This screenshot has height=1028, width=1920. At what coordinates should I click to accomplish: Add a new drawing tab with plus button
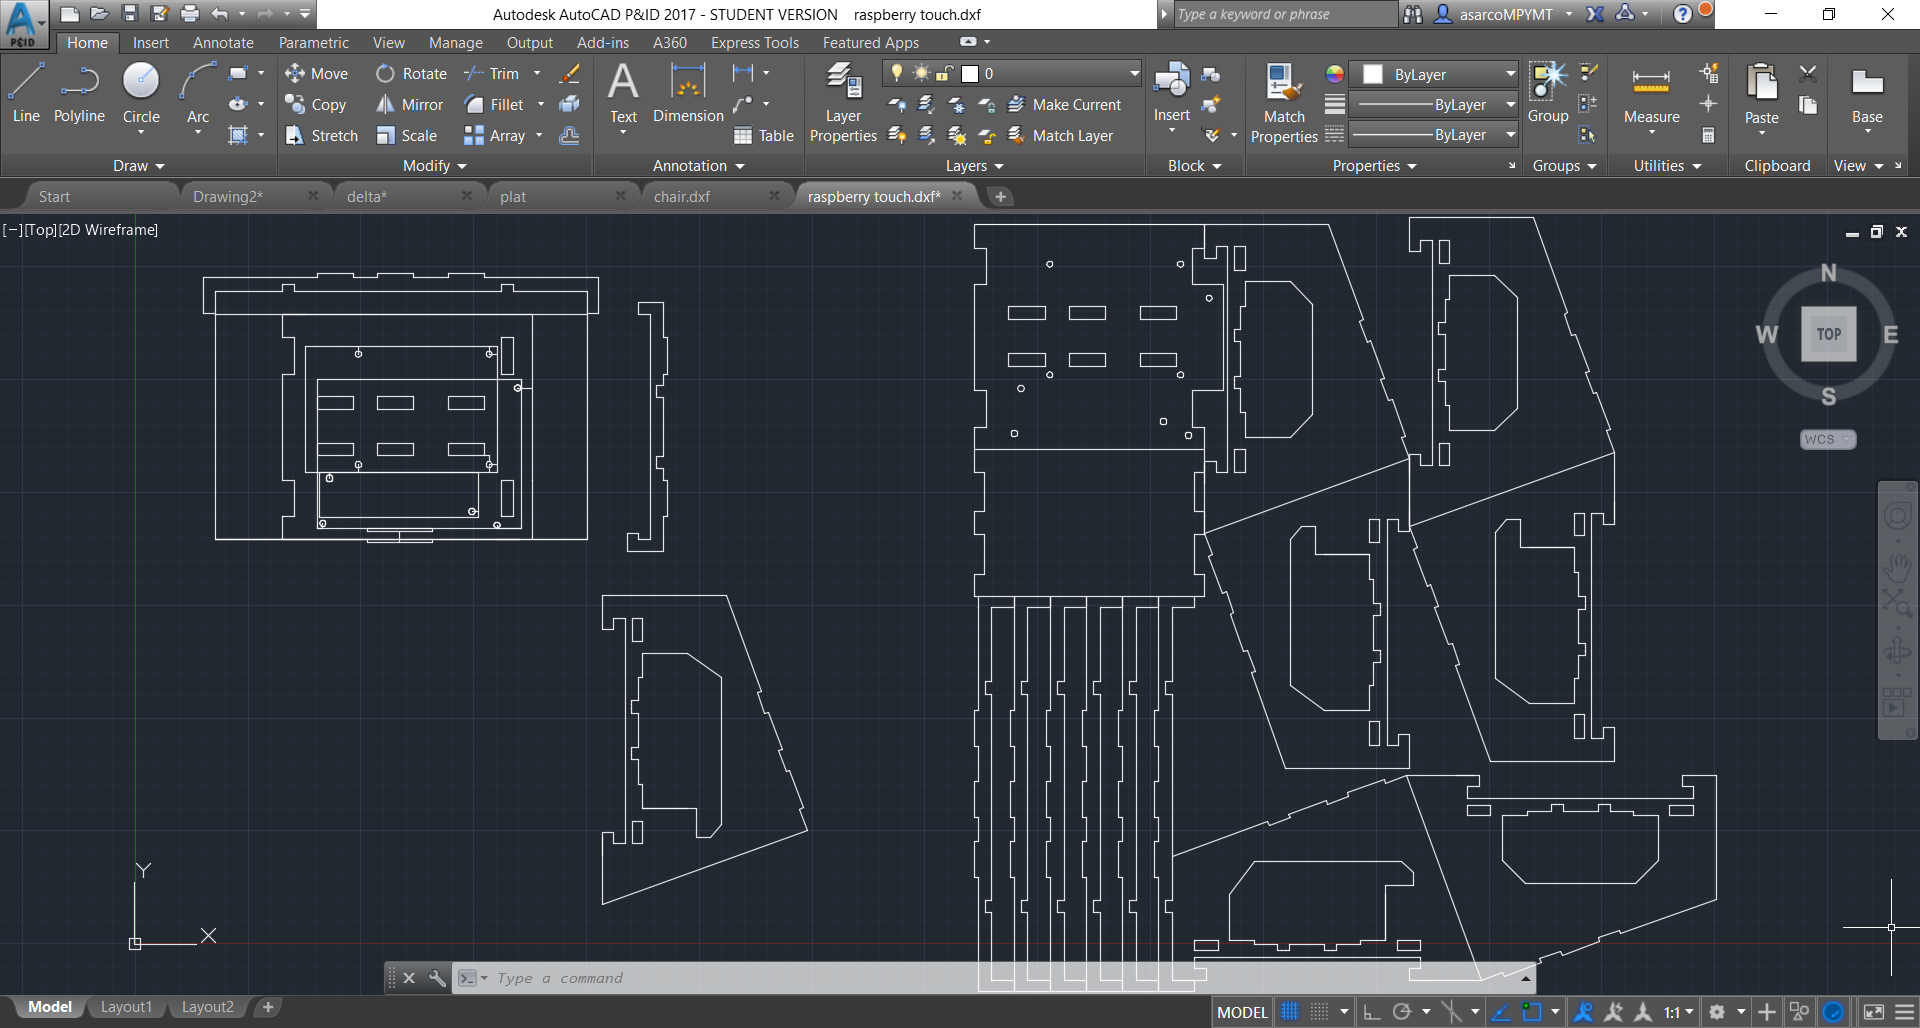(1000, 196)
